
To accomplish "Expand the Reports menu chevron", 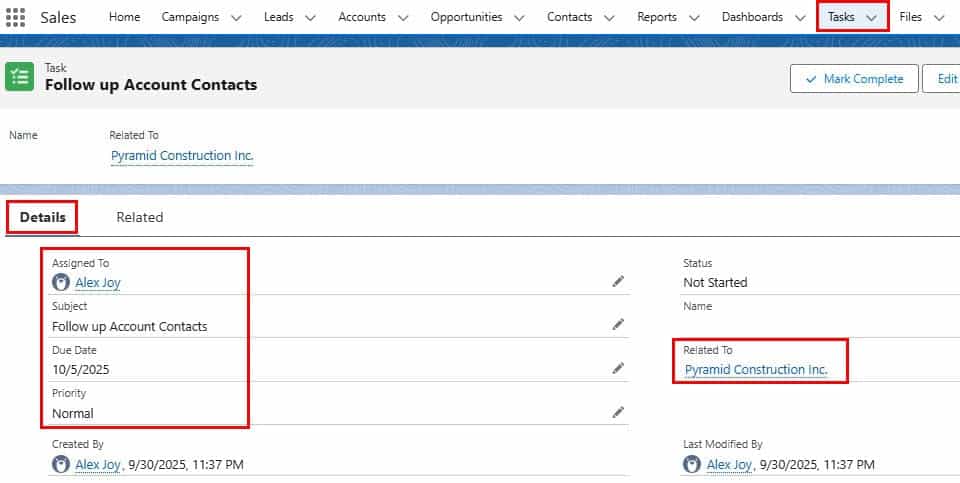I will point(694,18).
